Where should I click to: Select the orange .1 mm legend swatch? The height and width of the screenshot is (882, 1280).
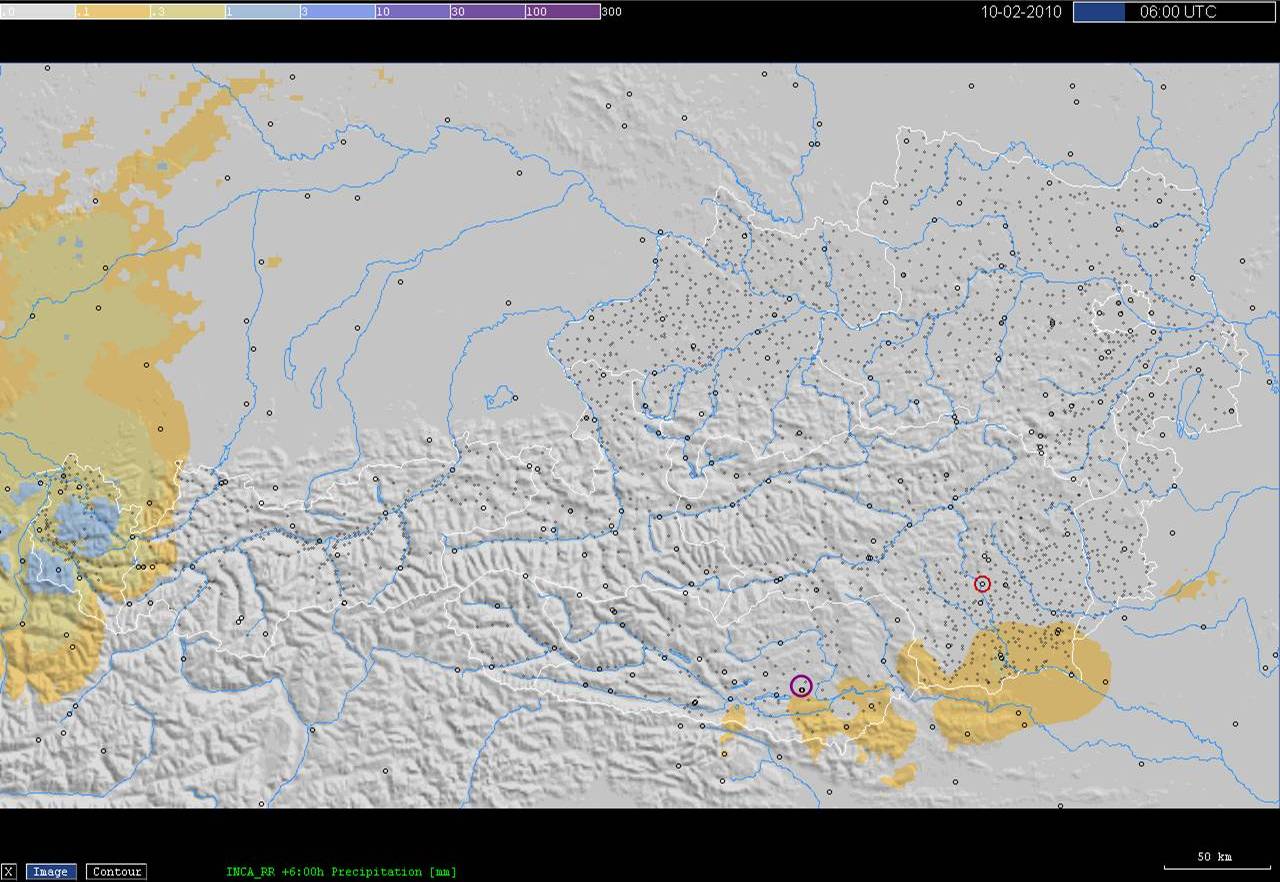coord(112,12)
